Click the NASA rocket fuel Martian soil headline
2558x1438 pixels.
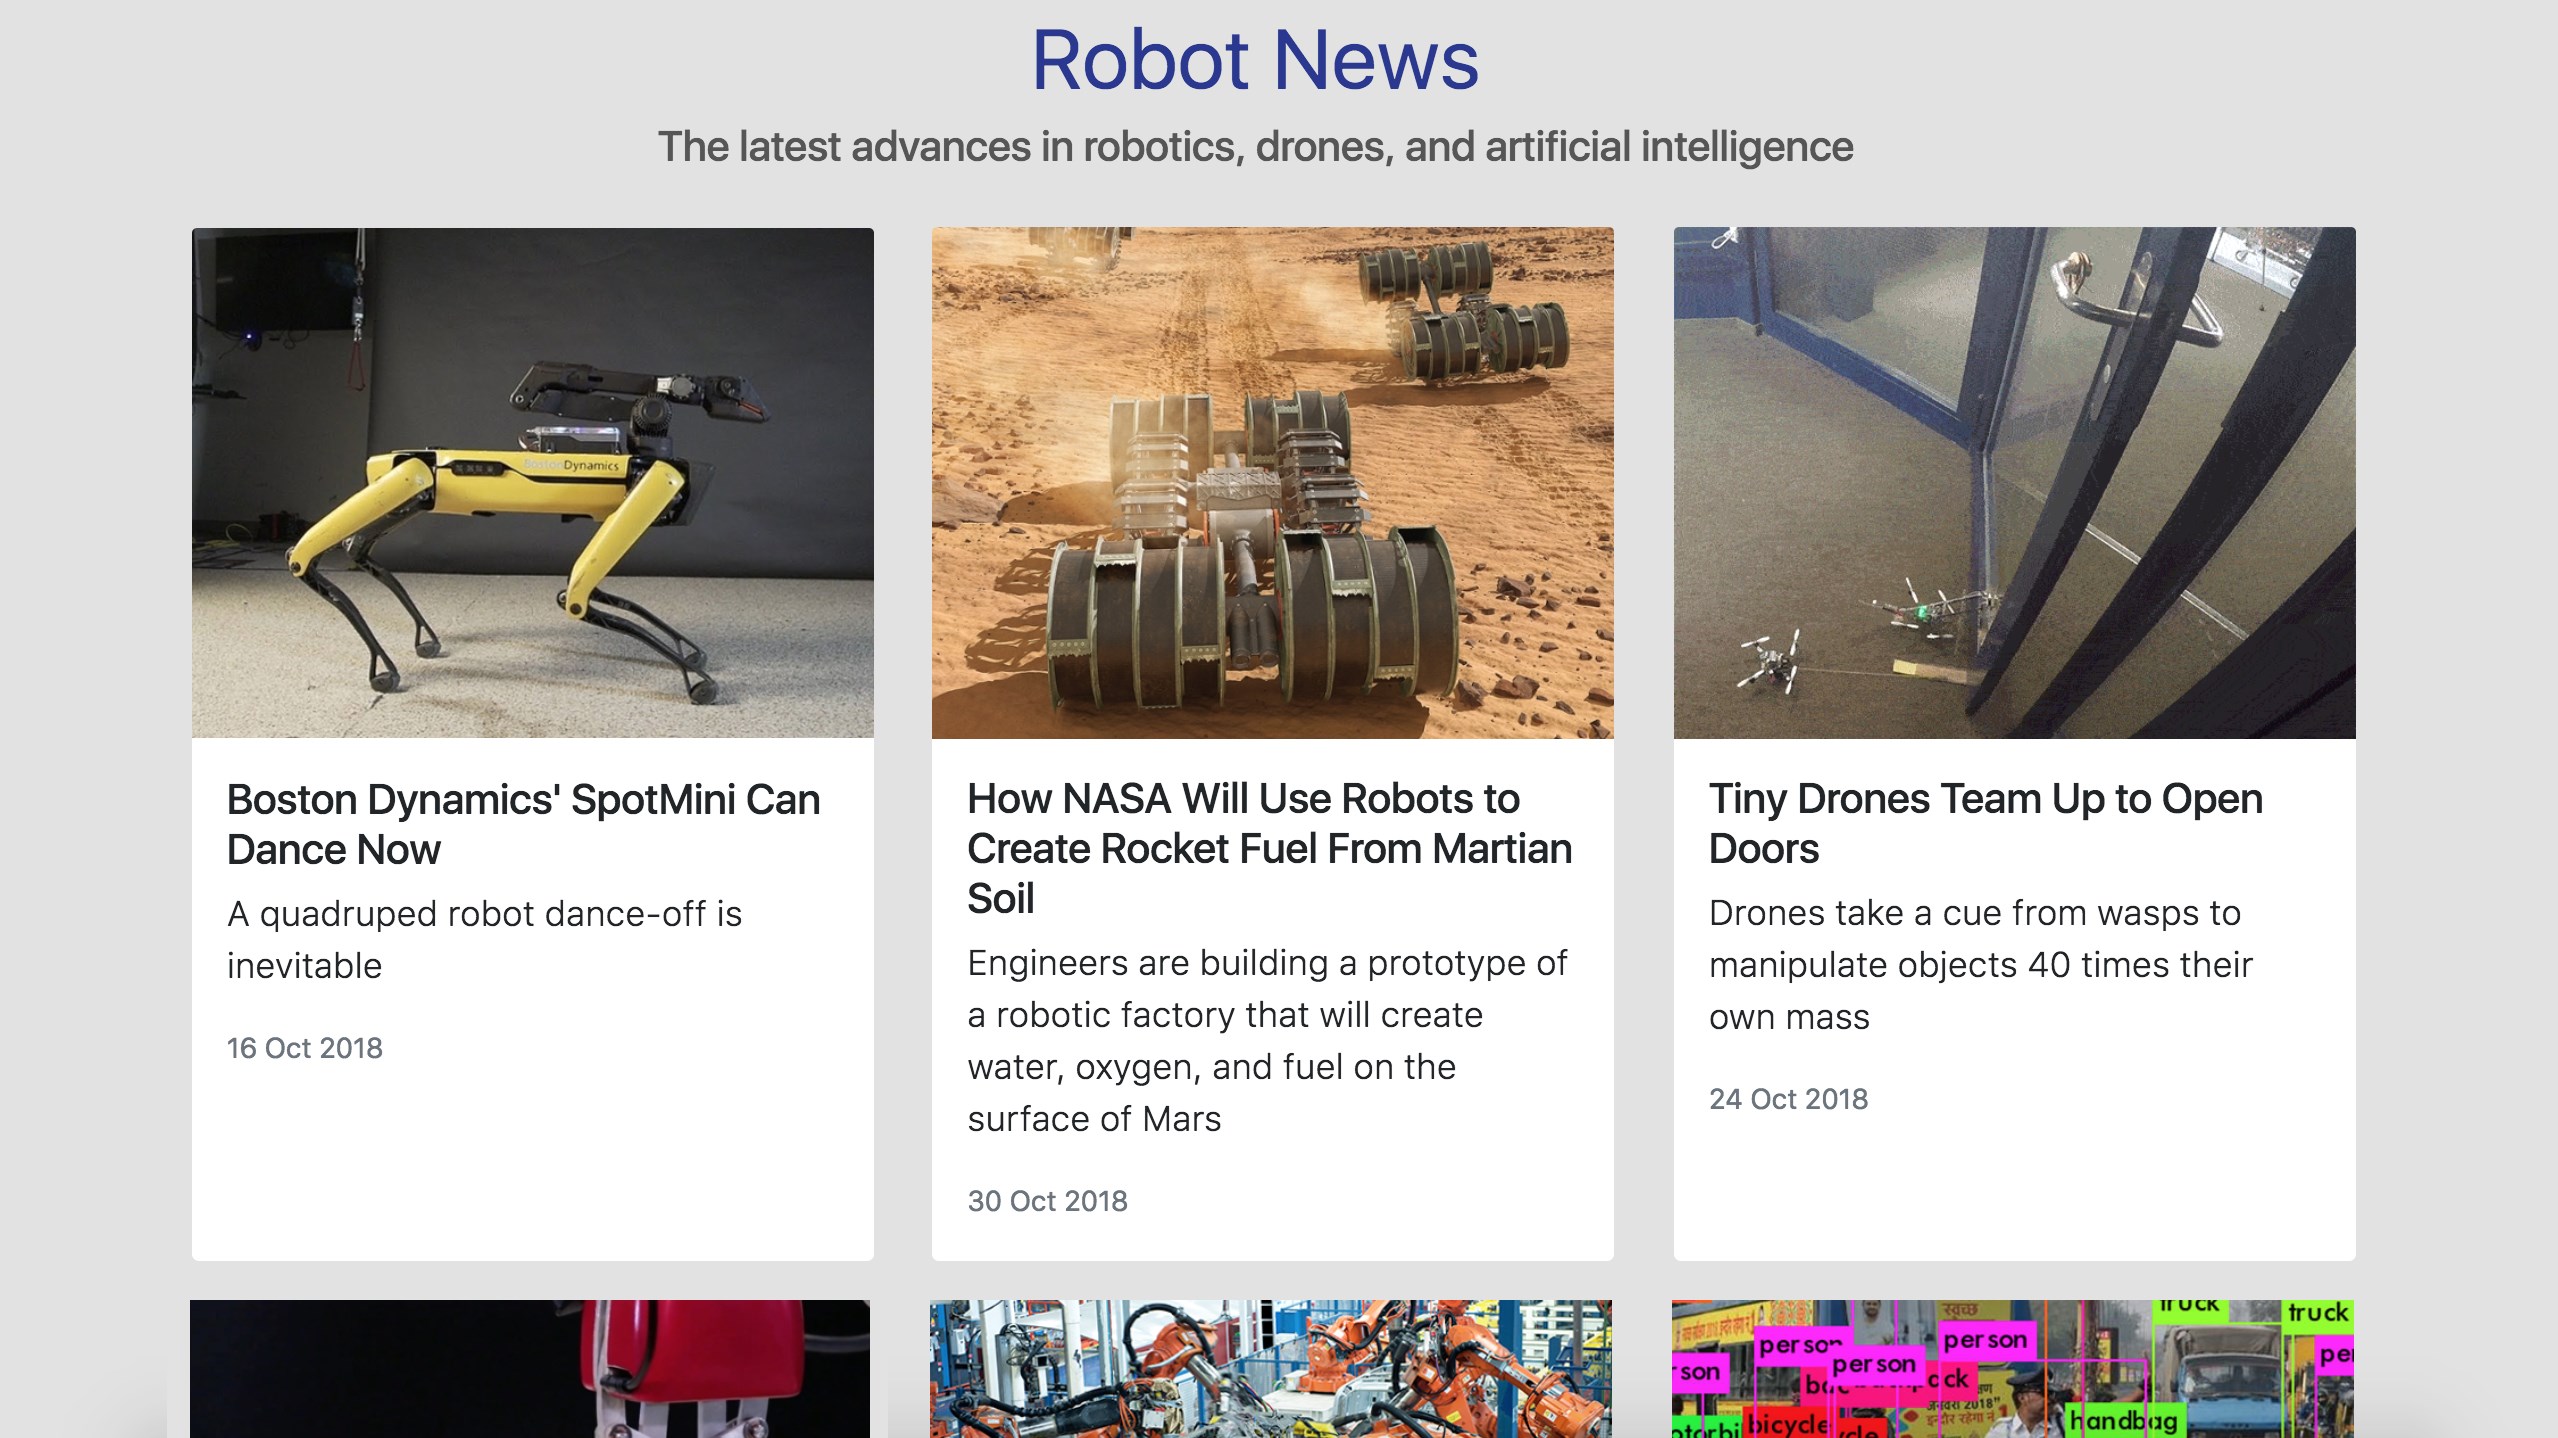click(x=1269, y=848)
